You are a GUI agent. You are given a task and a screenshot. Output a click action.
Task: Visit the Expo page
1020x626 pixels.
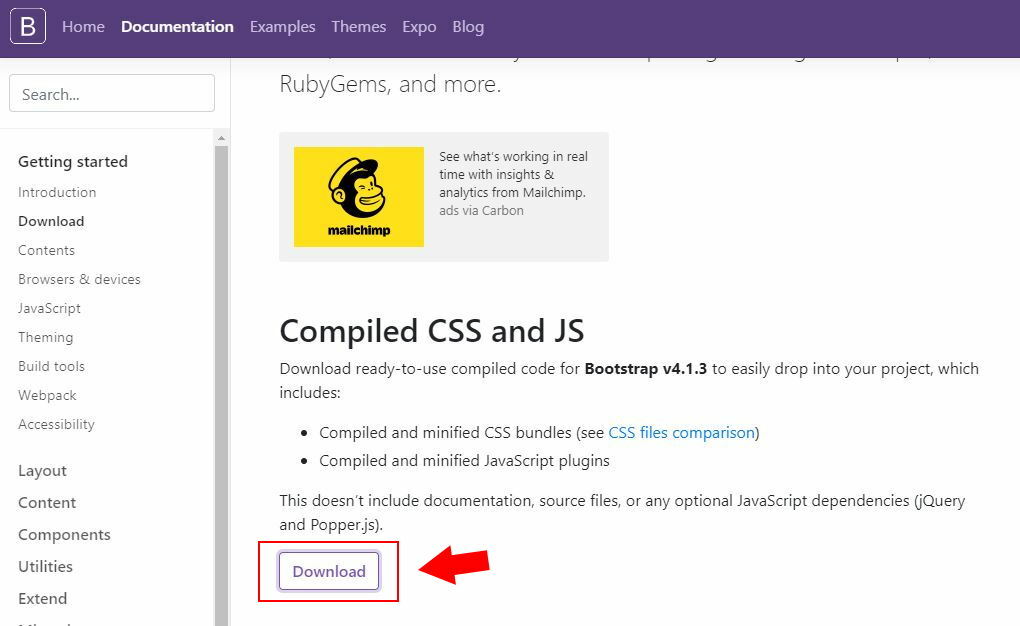coord(419,27)
